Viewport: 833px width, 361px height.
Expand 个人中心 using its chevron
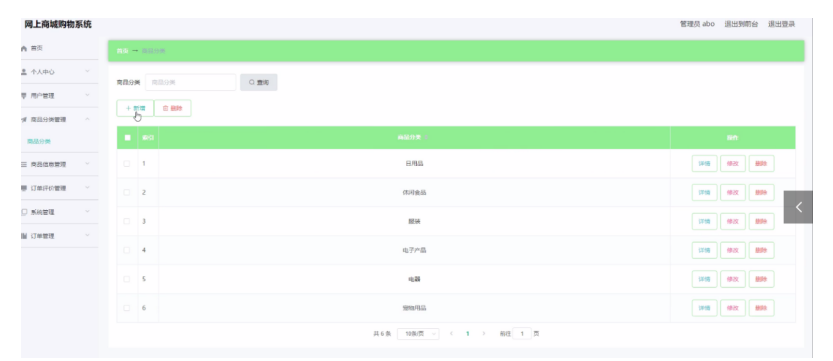[88, 72]
